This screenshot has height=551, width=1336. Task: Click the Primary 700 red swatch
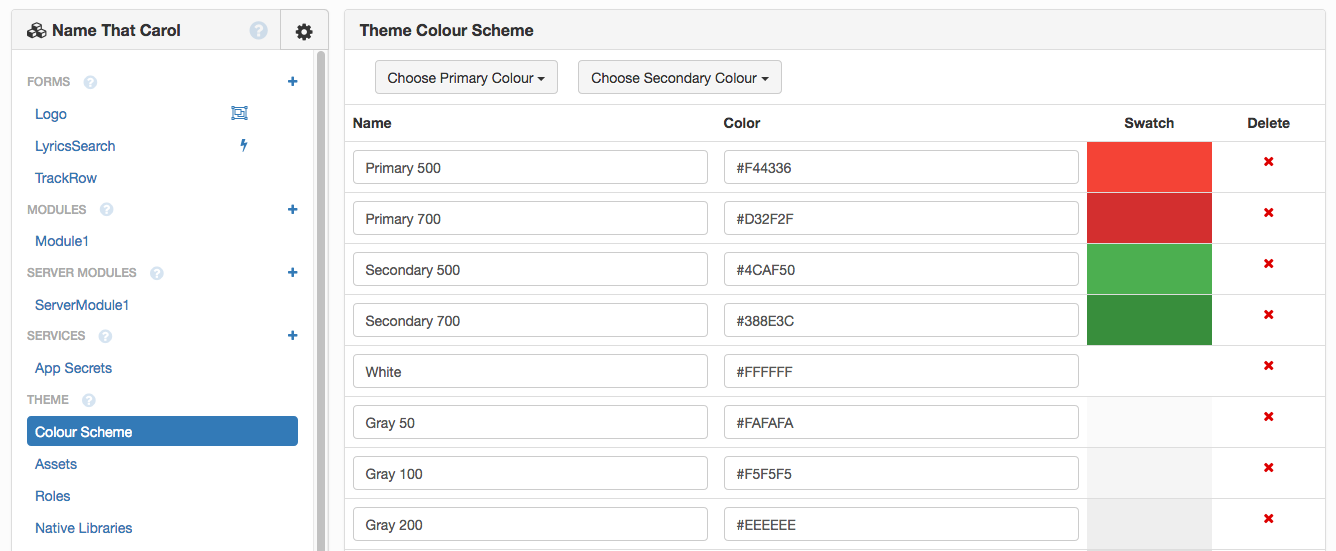1149,218
